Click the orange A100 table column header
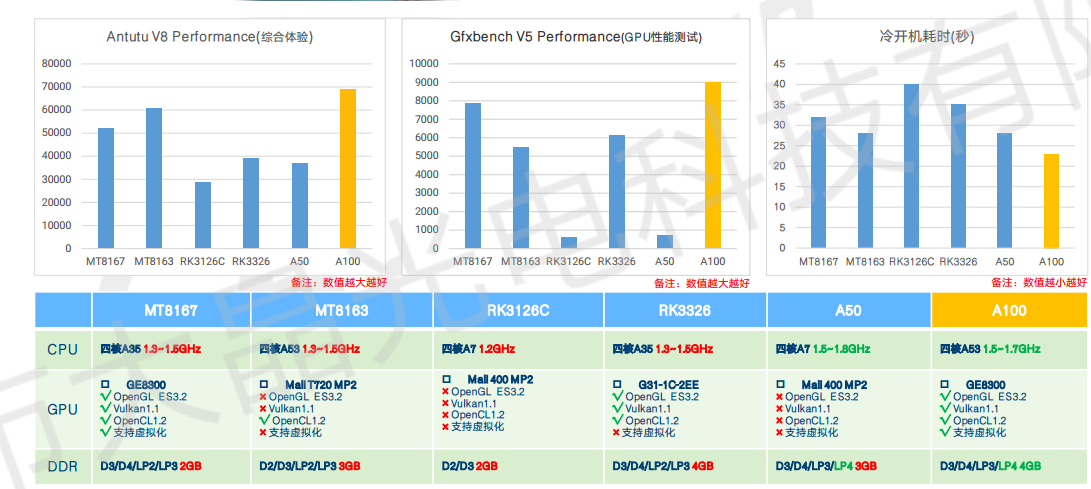 point(1009,310)
